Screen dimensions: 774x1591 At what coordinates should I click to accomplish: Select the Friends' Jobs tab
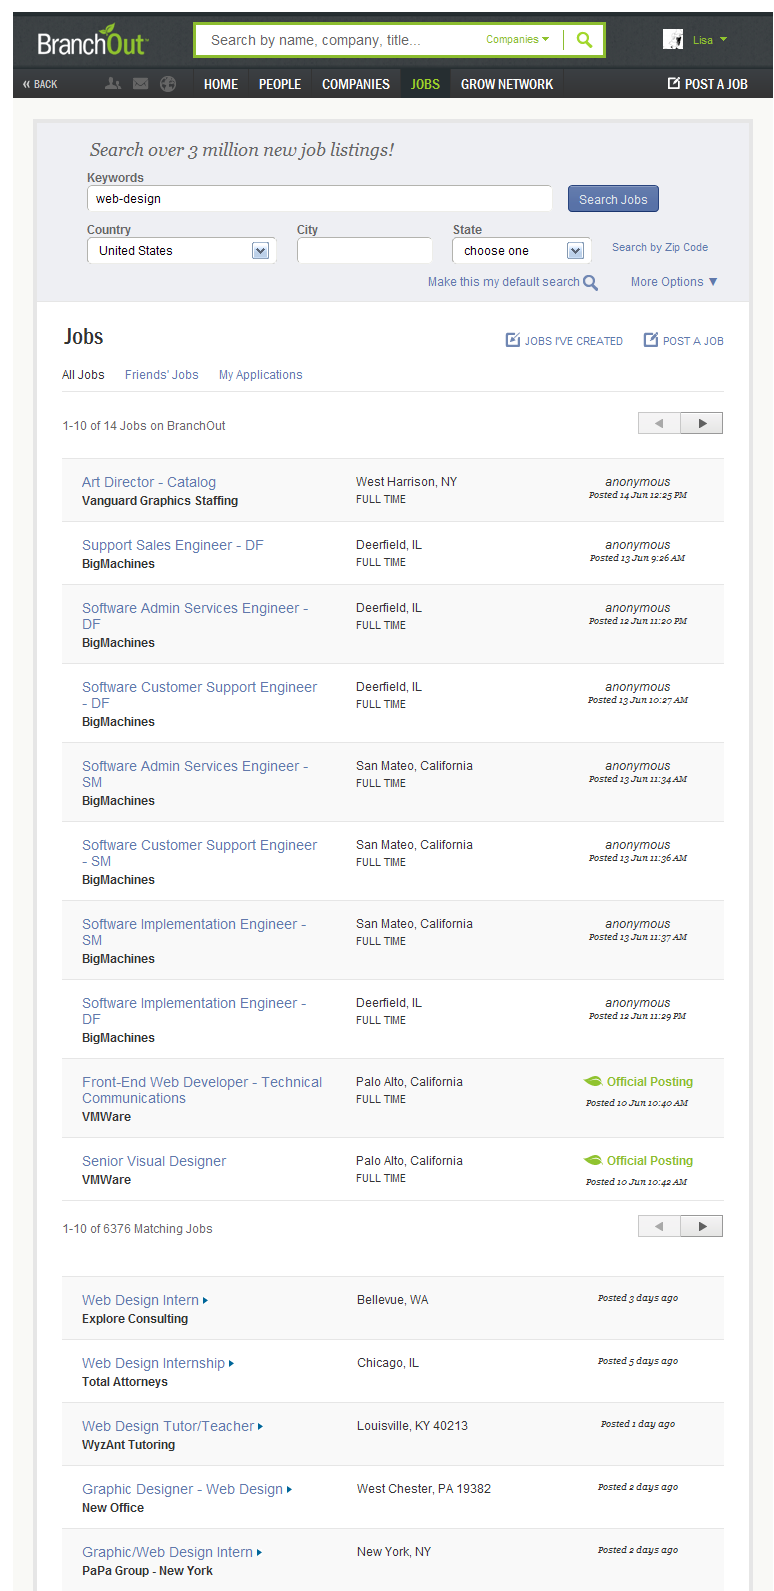[x=162, y=375]
